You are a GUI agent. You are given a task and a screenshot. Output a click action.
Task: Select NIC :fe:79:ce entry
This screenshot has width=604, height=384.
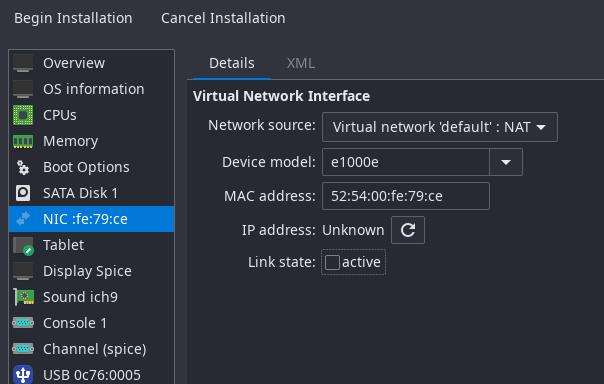pyautogui.click(x=92, y=219)
